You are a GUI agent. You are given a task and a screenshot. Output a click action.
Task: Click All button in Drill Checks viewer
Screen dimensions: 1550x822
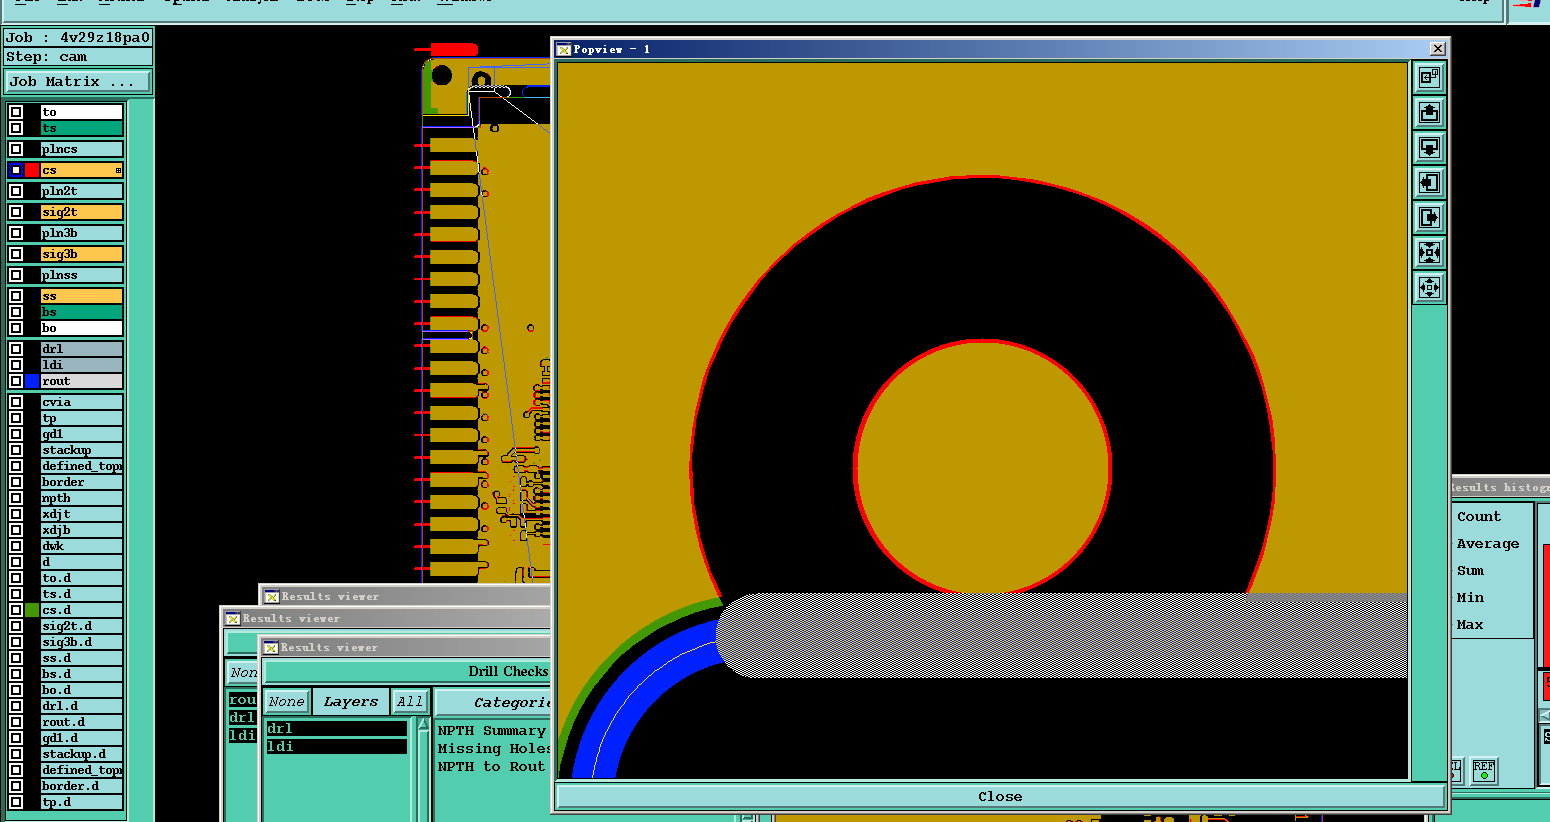(x=409, y=702)
